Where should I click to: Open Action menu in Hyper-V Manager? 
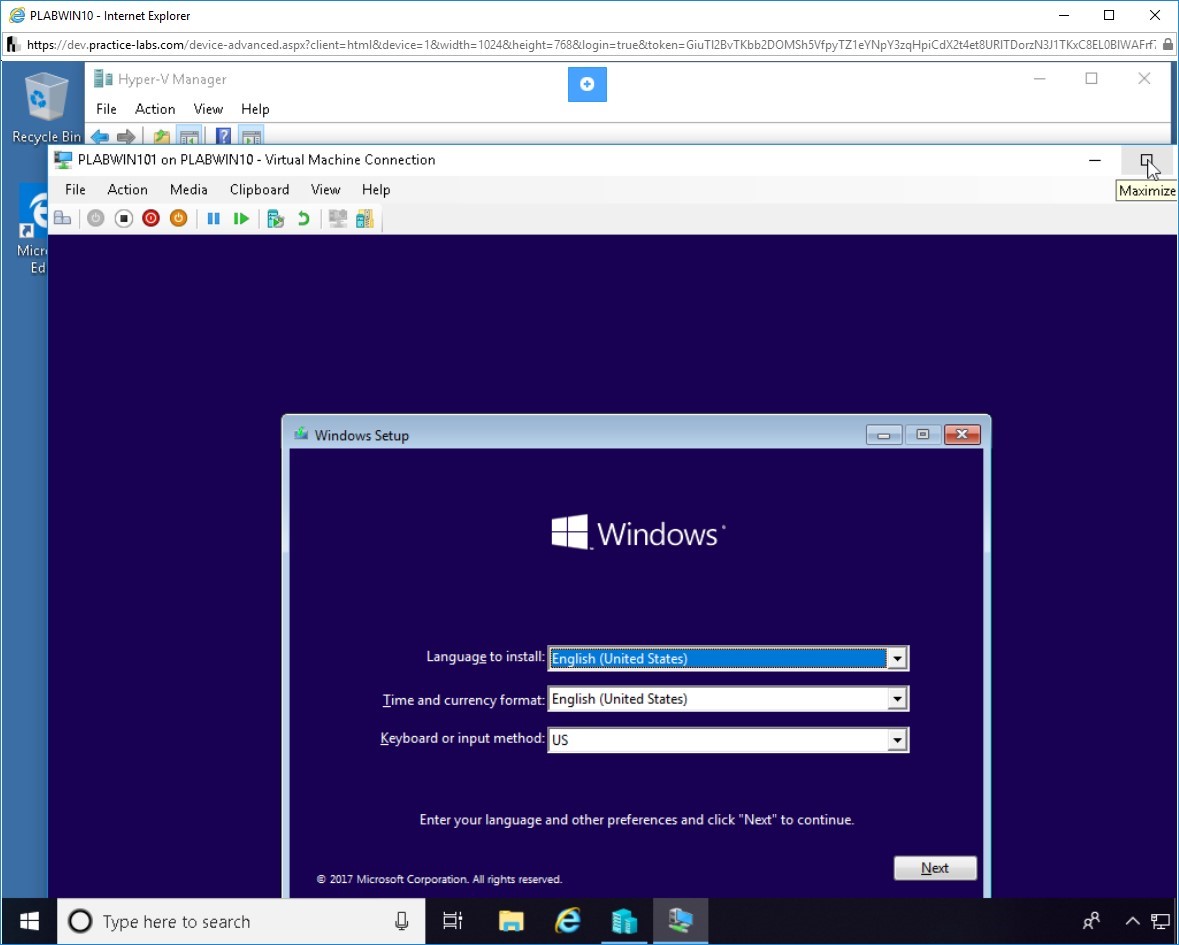click(155, 109)
